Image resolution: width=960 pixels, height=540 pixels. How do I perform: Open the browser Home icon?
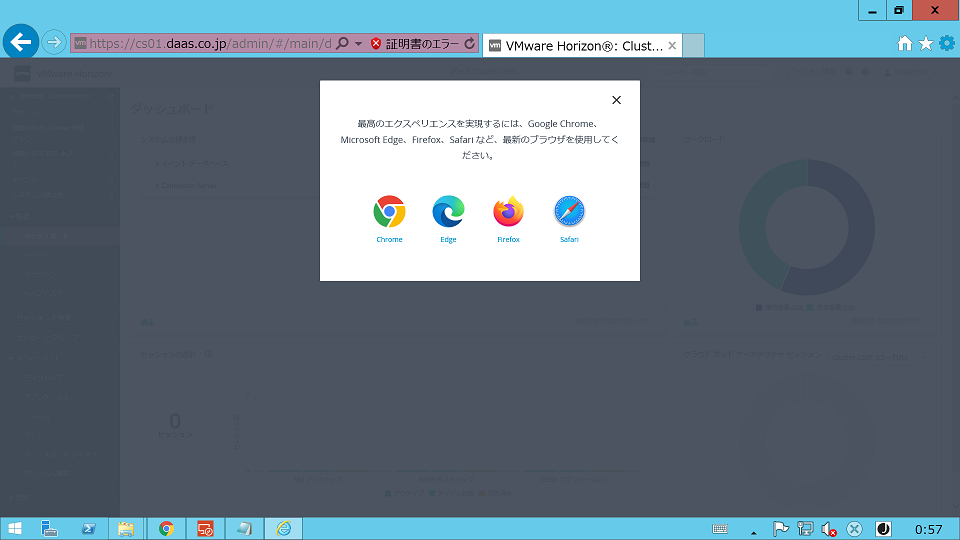904,43
